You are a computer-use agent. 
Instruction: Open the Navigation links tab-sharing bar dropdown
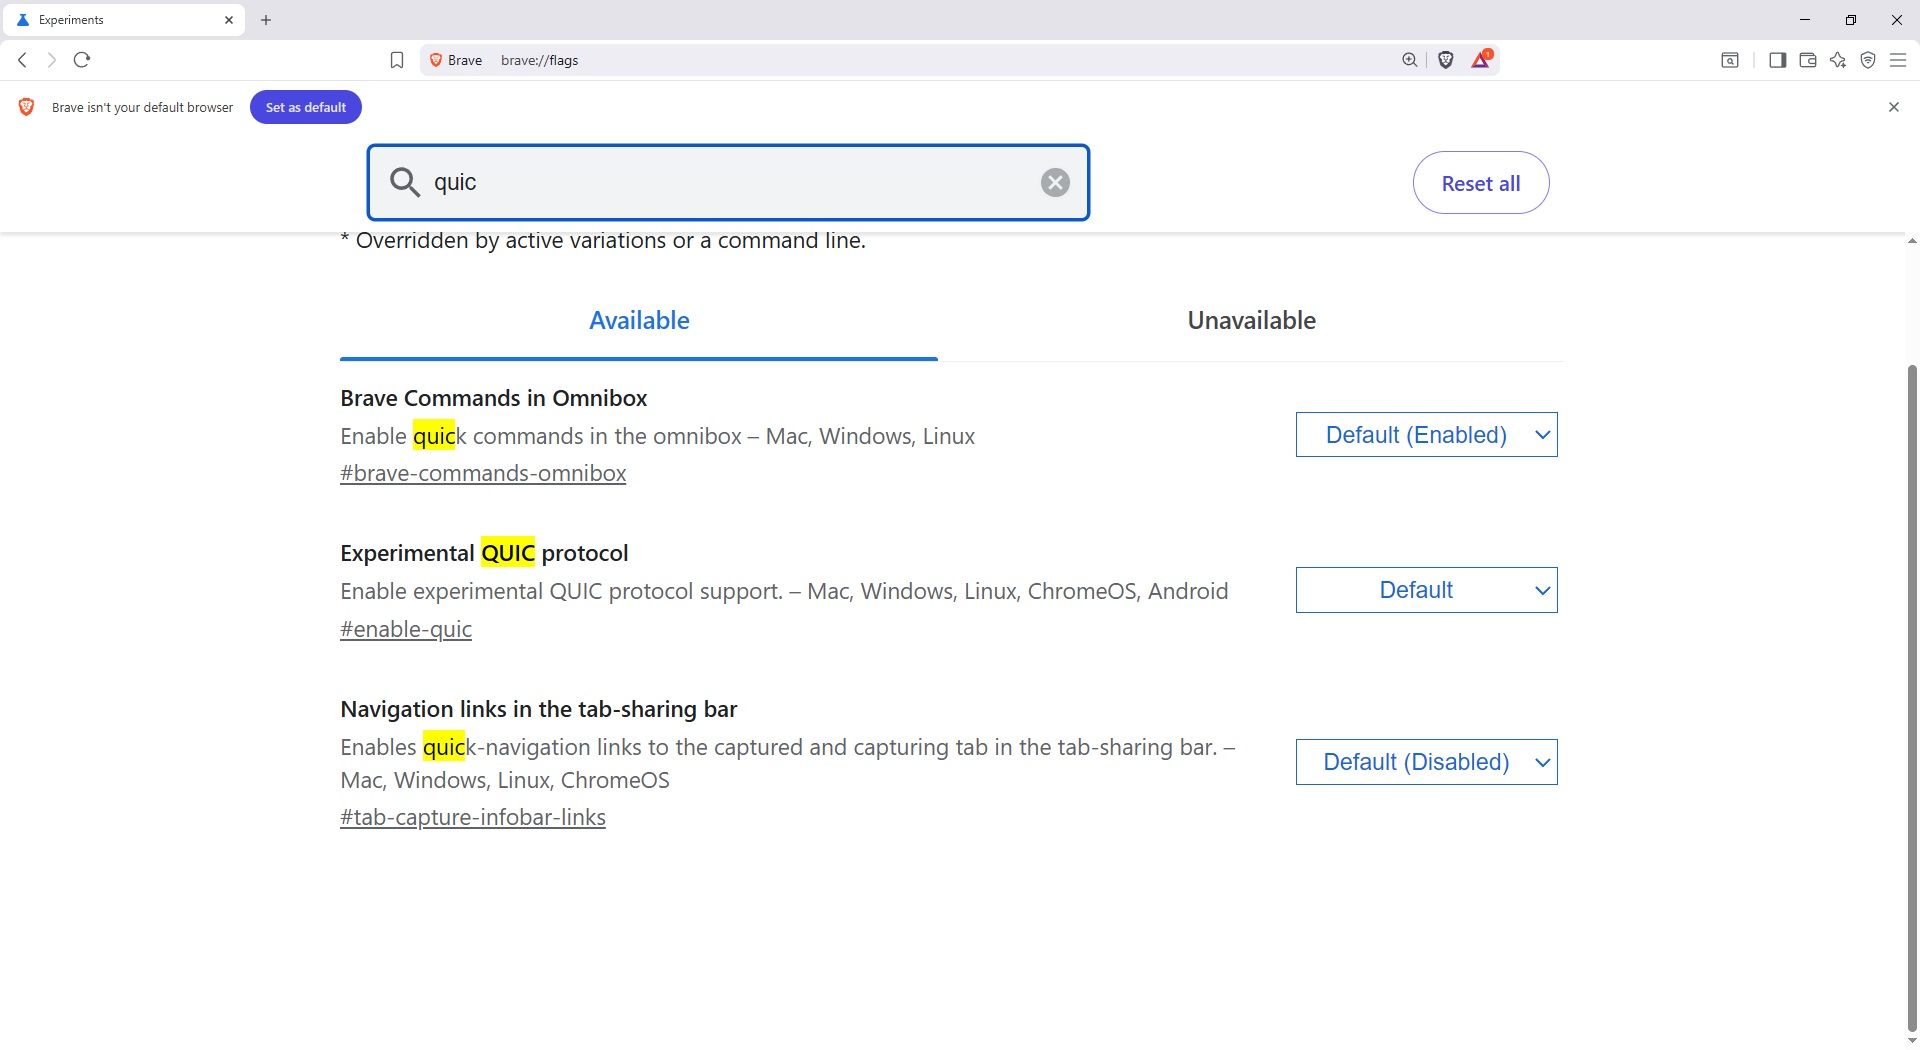point(1427,762)
